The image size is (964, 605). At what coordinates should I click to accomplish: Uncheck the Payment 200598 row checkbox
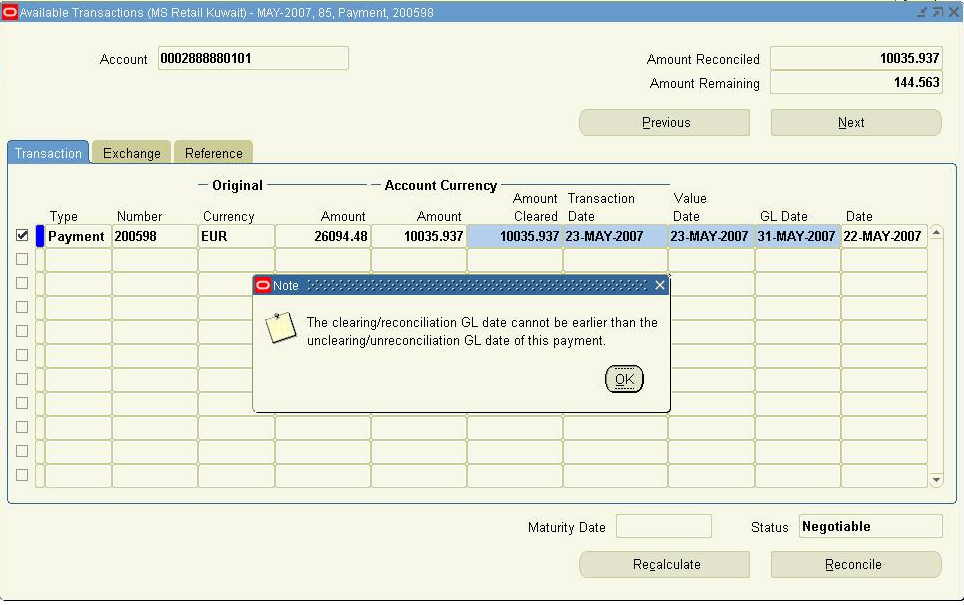[x=22, y=236]
